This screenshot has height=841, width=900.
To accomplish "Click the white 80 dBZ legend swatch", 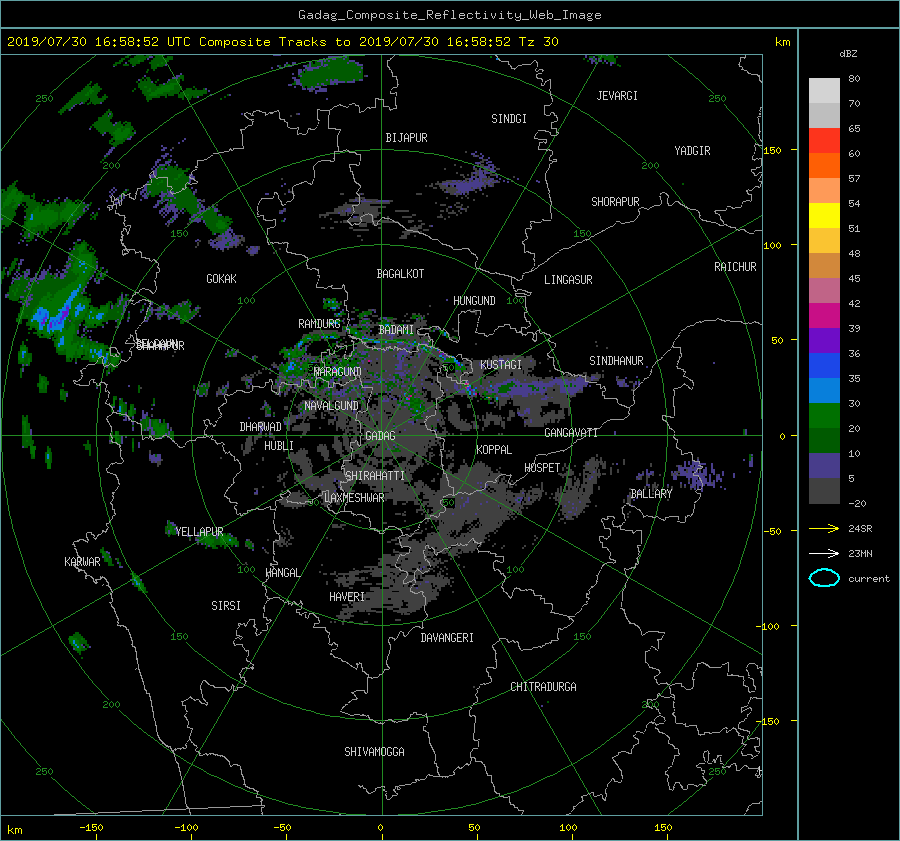I will point(824,90).
